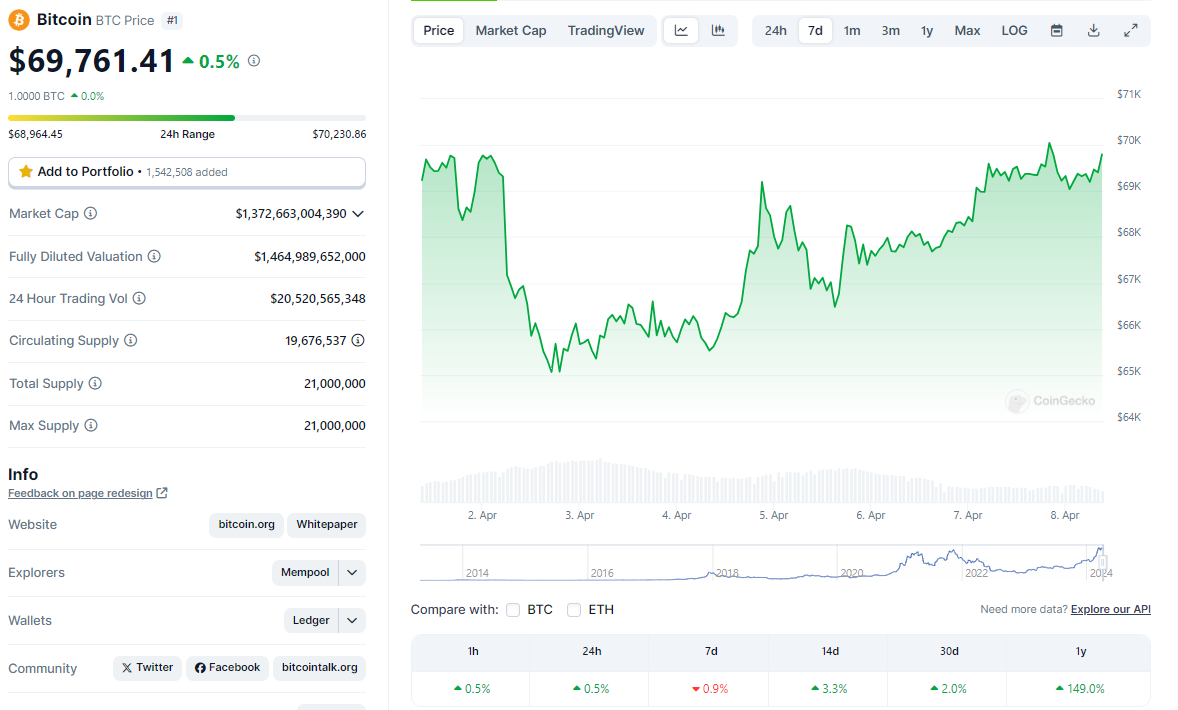Open the Wallets dropdown arrow

pos(352,621)
